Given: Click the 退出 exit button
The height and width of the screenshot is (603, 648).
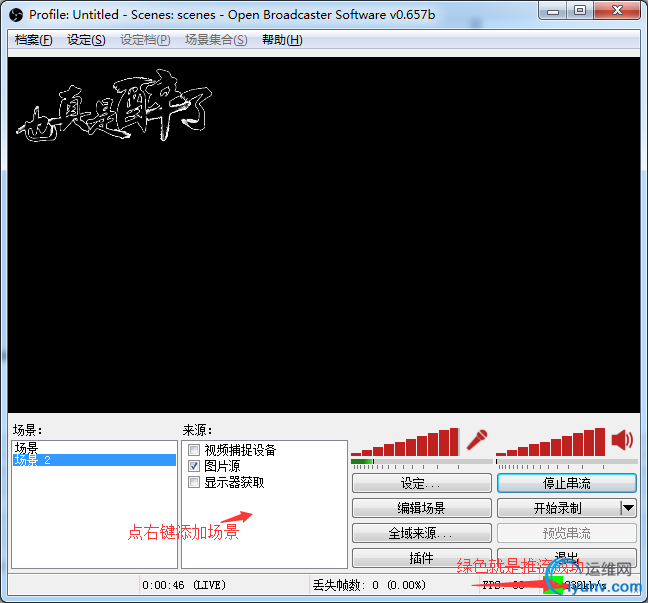Looking at the screenshot, I should 567,558.
